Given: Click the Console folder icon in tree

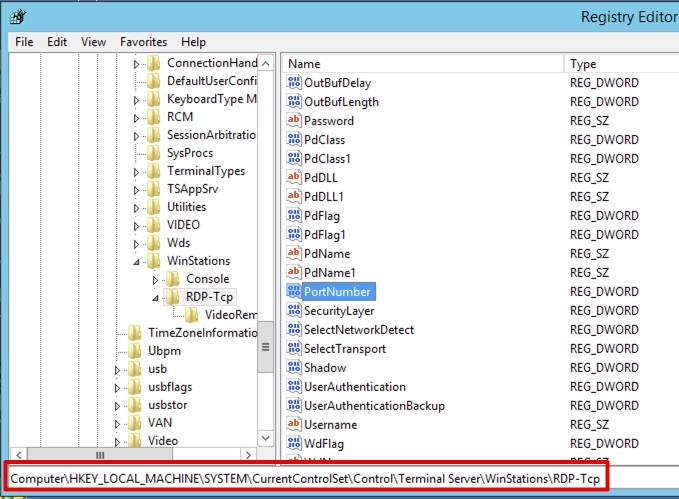Looking at the screenshot, I should pyautogui.click(x=171, y=279).
